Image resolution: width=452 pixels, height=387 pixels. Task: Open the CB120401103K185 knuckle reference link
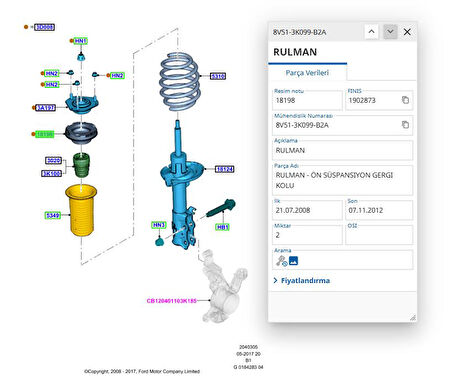coord(171,301)
